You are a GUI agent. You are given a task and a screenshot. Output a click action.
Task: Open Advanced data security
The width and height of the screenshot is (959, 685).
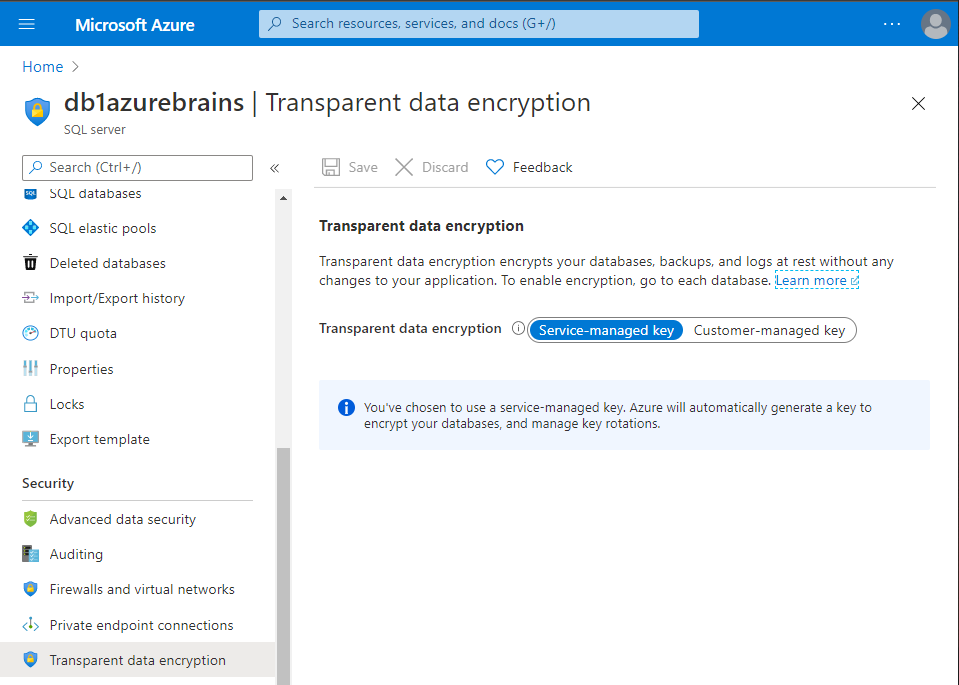(123, 519)
